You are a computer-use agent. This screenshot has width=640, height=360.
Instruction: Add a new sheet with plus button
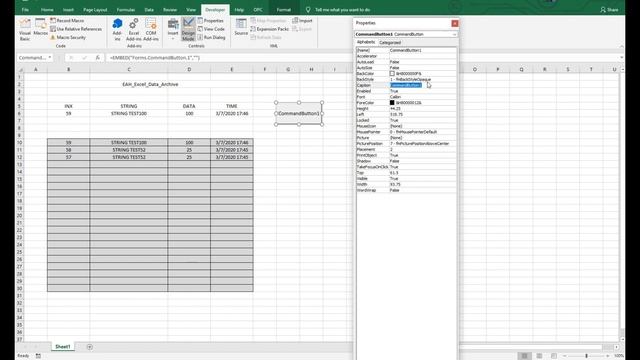pos(89,347)
